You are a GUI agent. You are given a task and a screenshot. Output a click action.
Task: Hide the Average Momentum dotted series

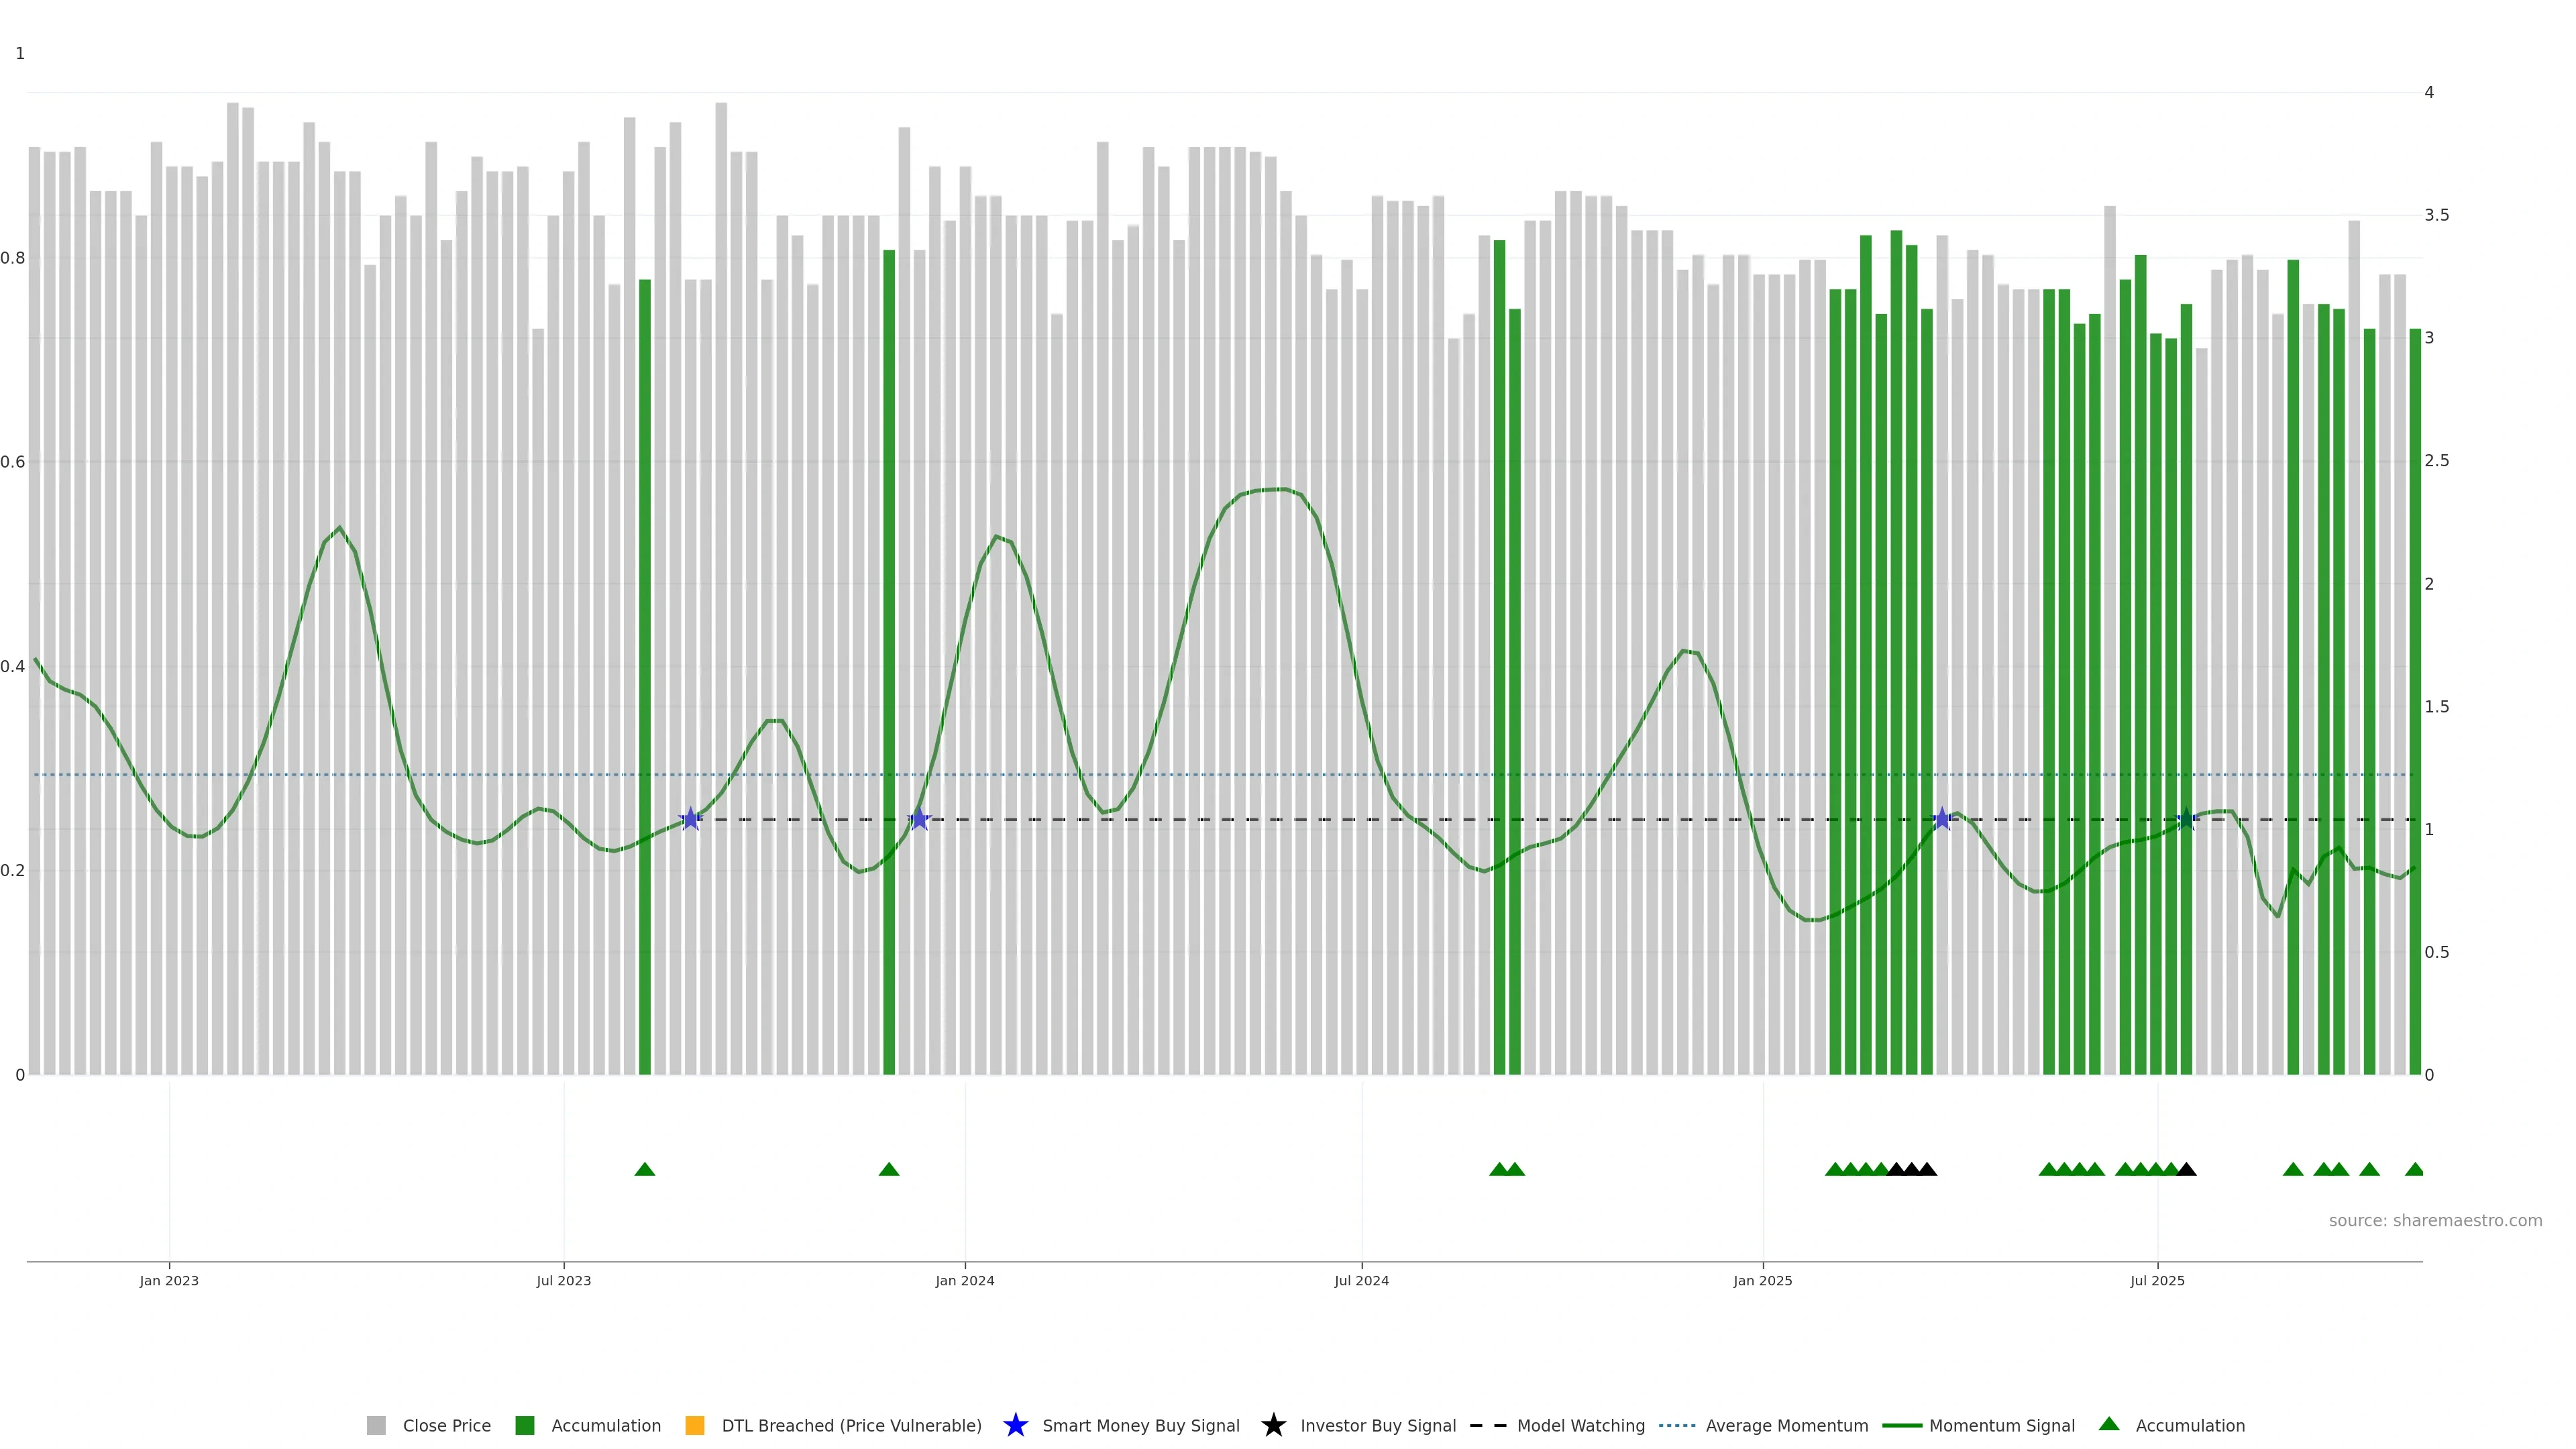point(1786,1425)
